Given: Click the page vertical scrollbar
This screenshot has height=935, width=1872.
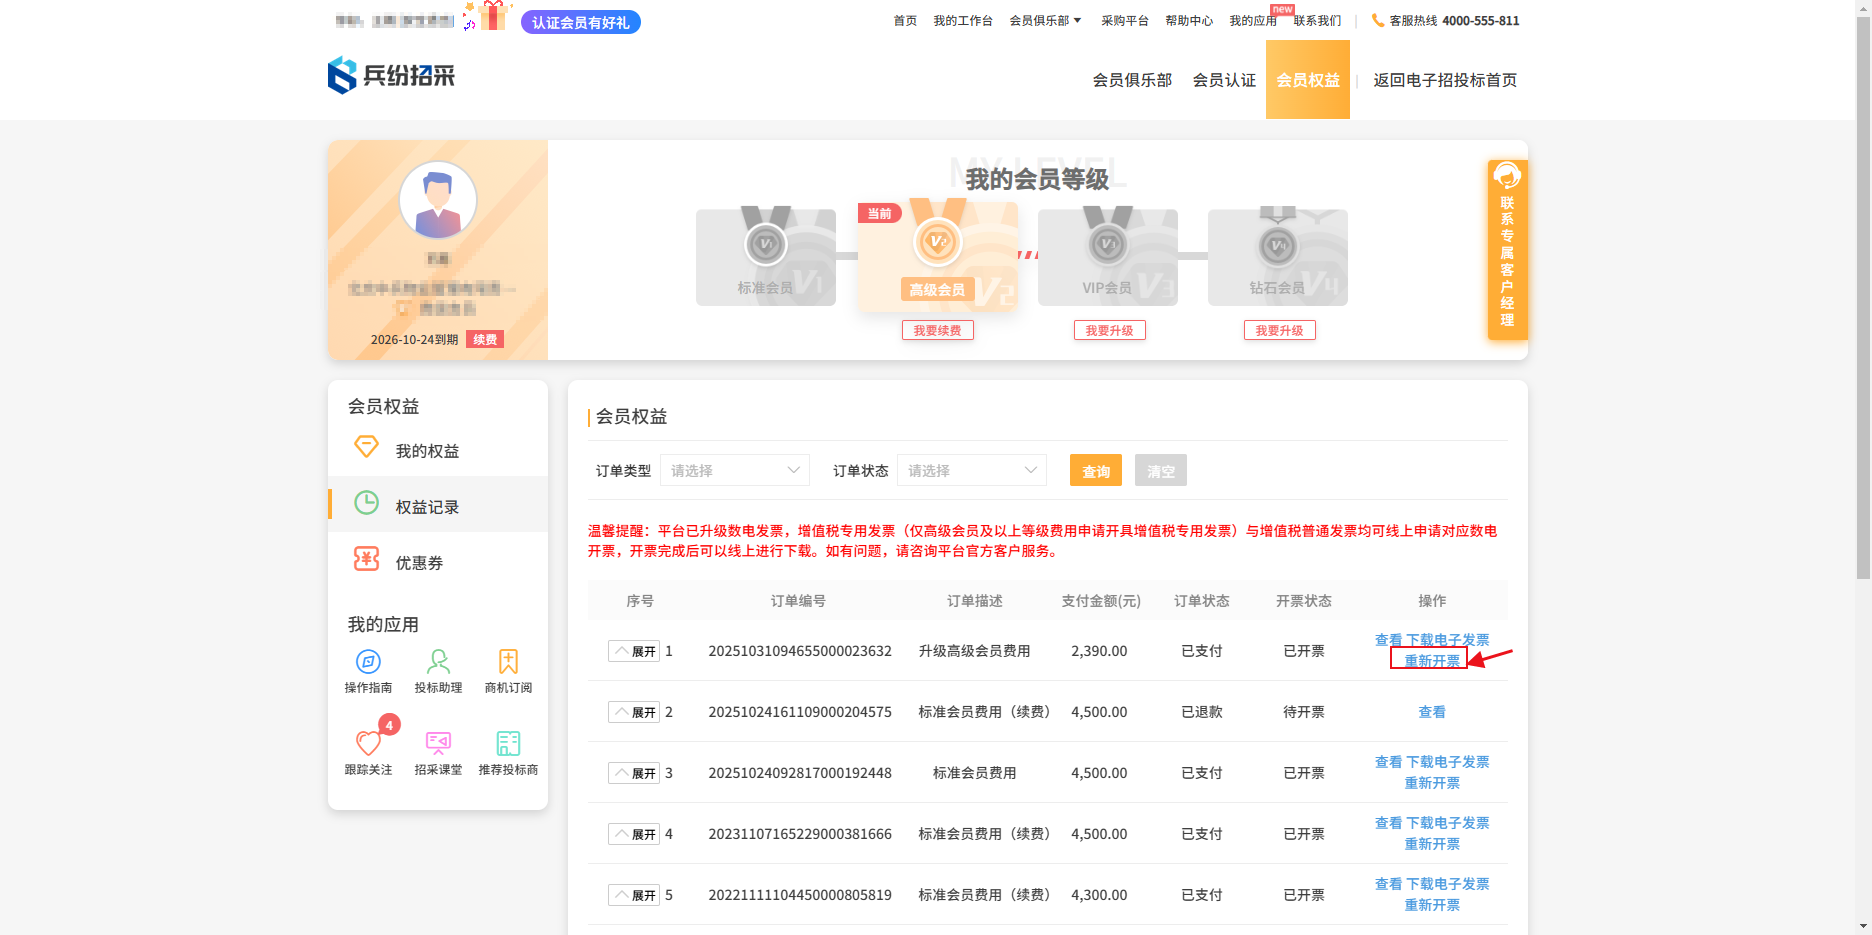Looking at the screenshot, I should tap(1863, 300).
